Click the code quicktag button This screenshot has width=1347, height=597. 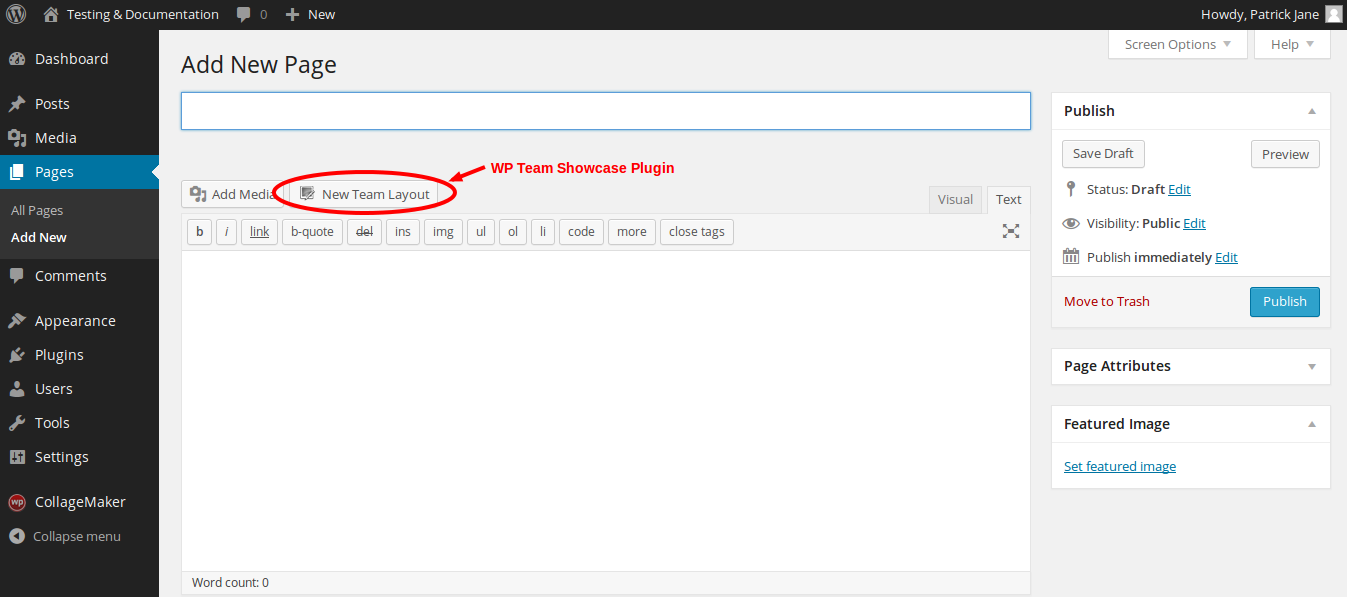point(581,232)
